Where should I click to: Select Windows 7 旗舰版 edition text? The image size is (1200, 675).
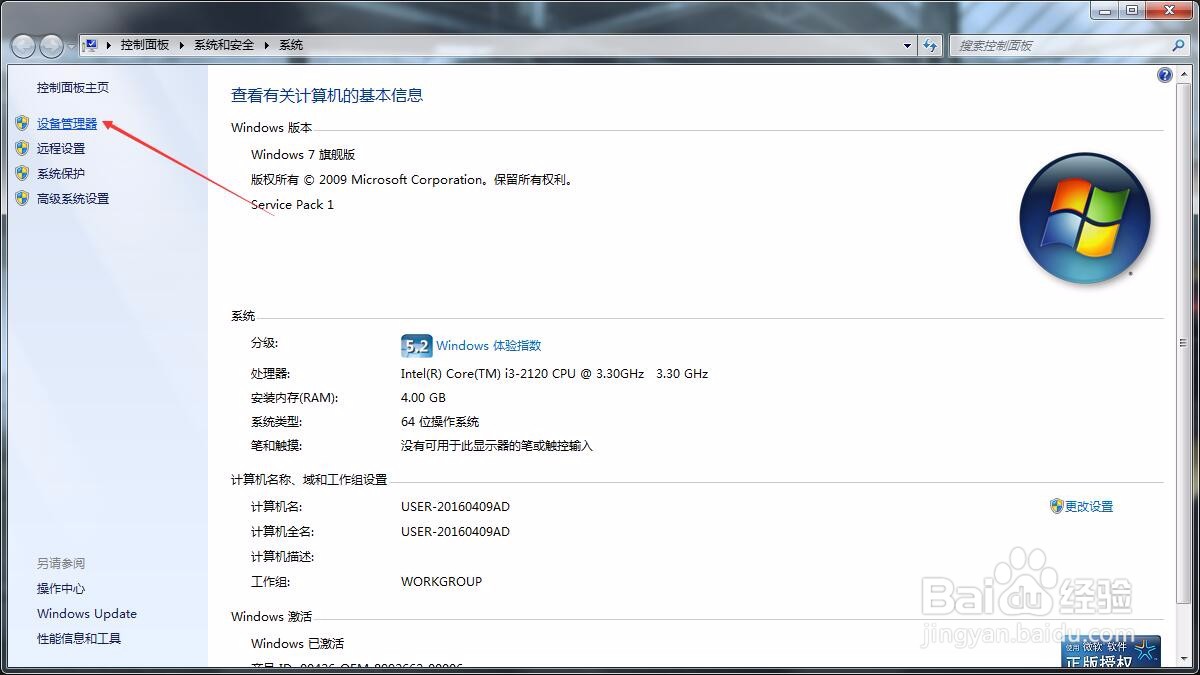(x=303, y=155)
